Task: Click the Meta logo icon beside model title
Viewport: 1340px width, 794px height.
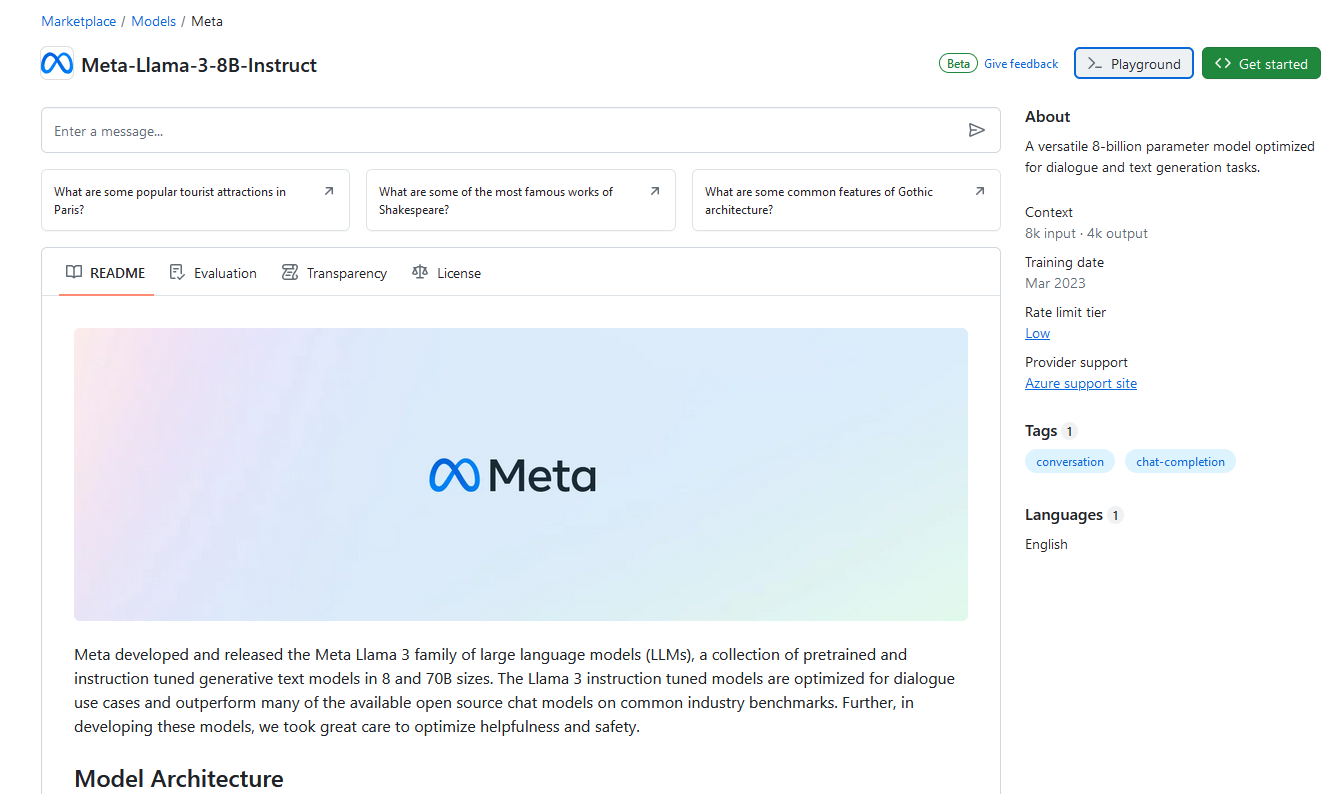Action: click(57, 64)
